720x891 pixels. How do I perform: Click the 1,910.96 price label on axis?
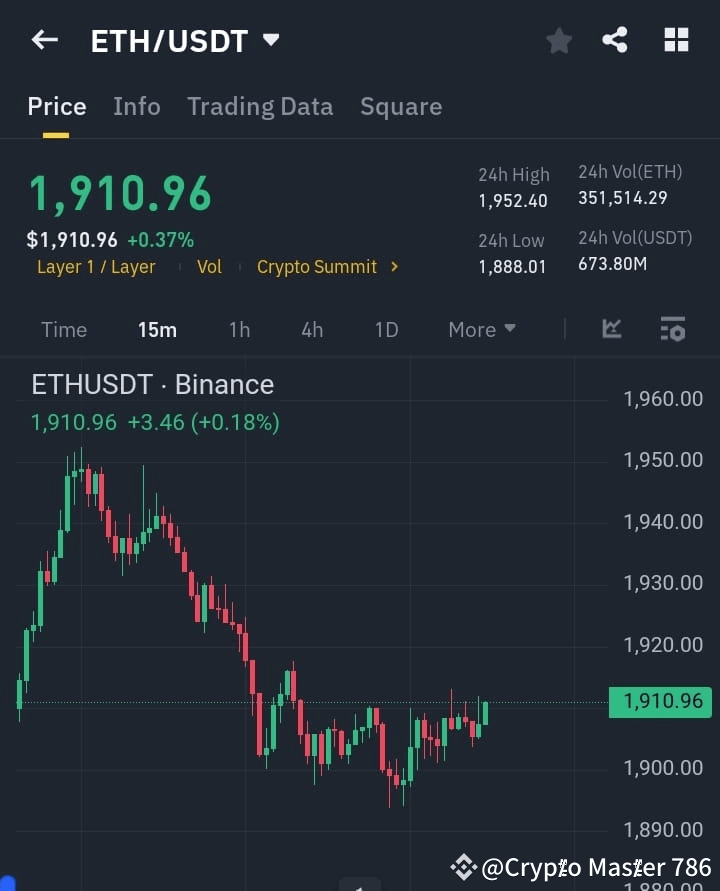click(x=660, y=703)
